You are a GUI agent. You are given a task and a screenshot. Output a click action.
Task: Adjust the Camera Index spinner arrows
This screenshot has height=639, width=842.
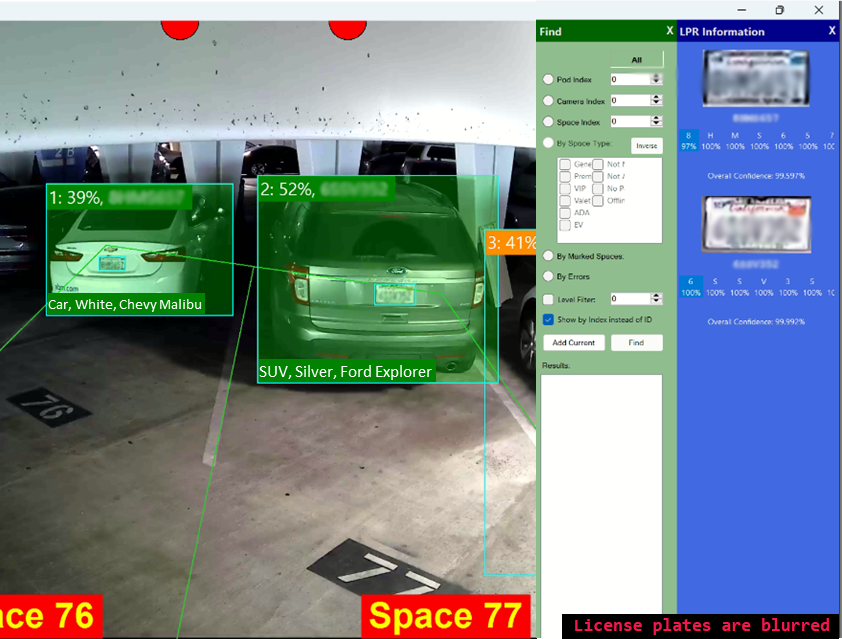(x=656, y=100)
